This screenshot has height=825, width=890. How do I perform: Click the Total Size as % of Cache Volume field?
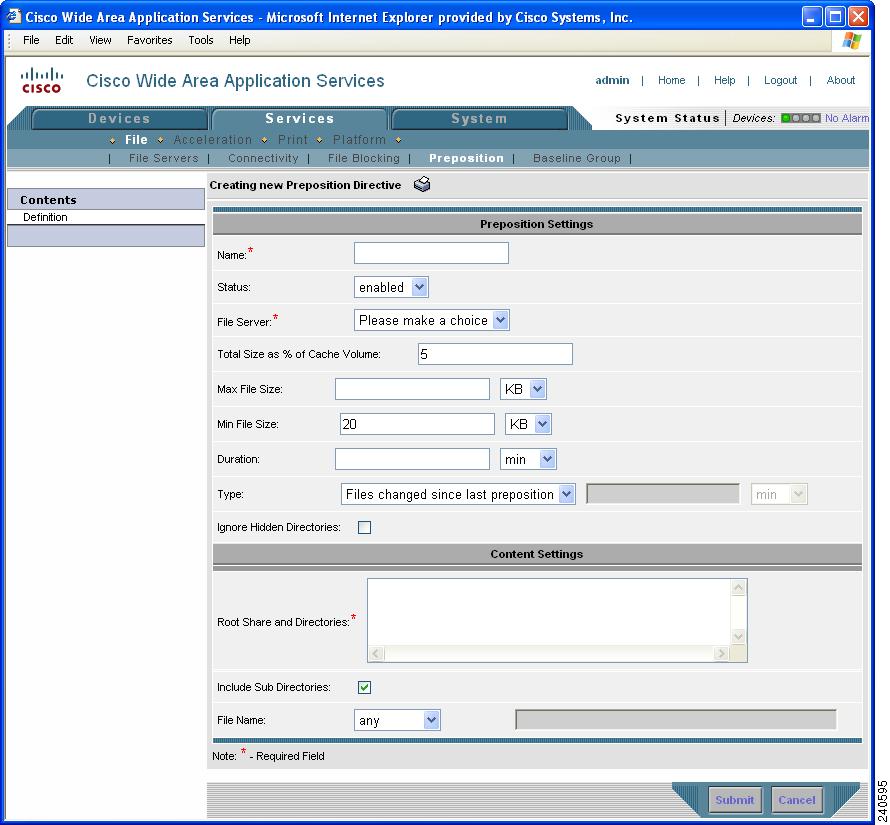click(x=495, y=354)
